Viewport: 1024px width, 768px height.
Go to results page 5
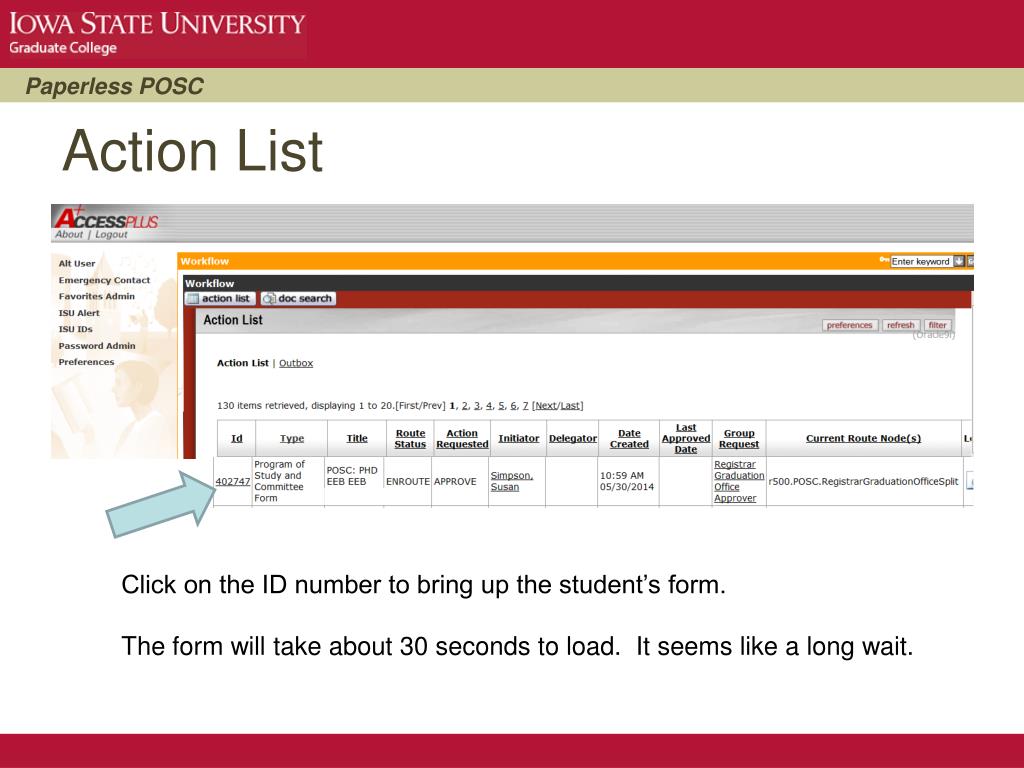501,406
